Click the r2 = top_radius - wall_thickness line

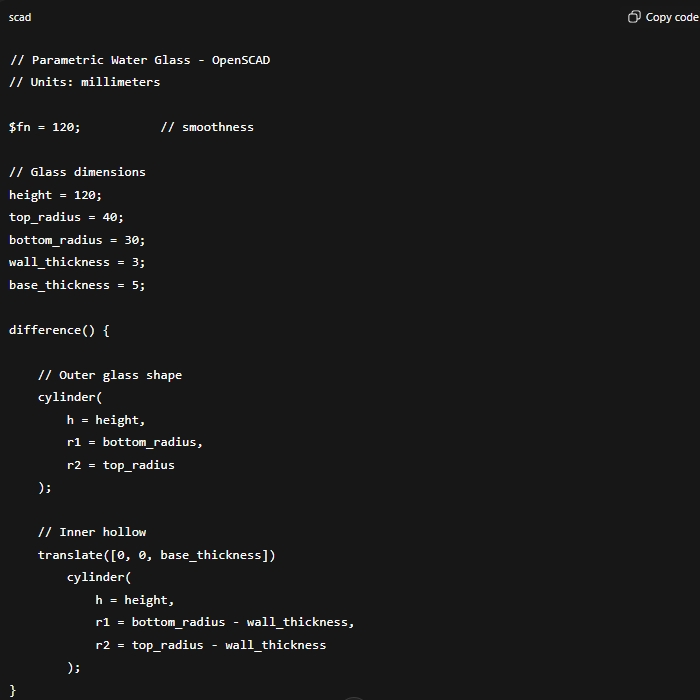[x=210, y=645]
